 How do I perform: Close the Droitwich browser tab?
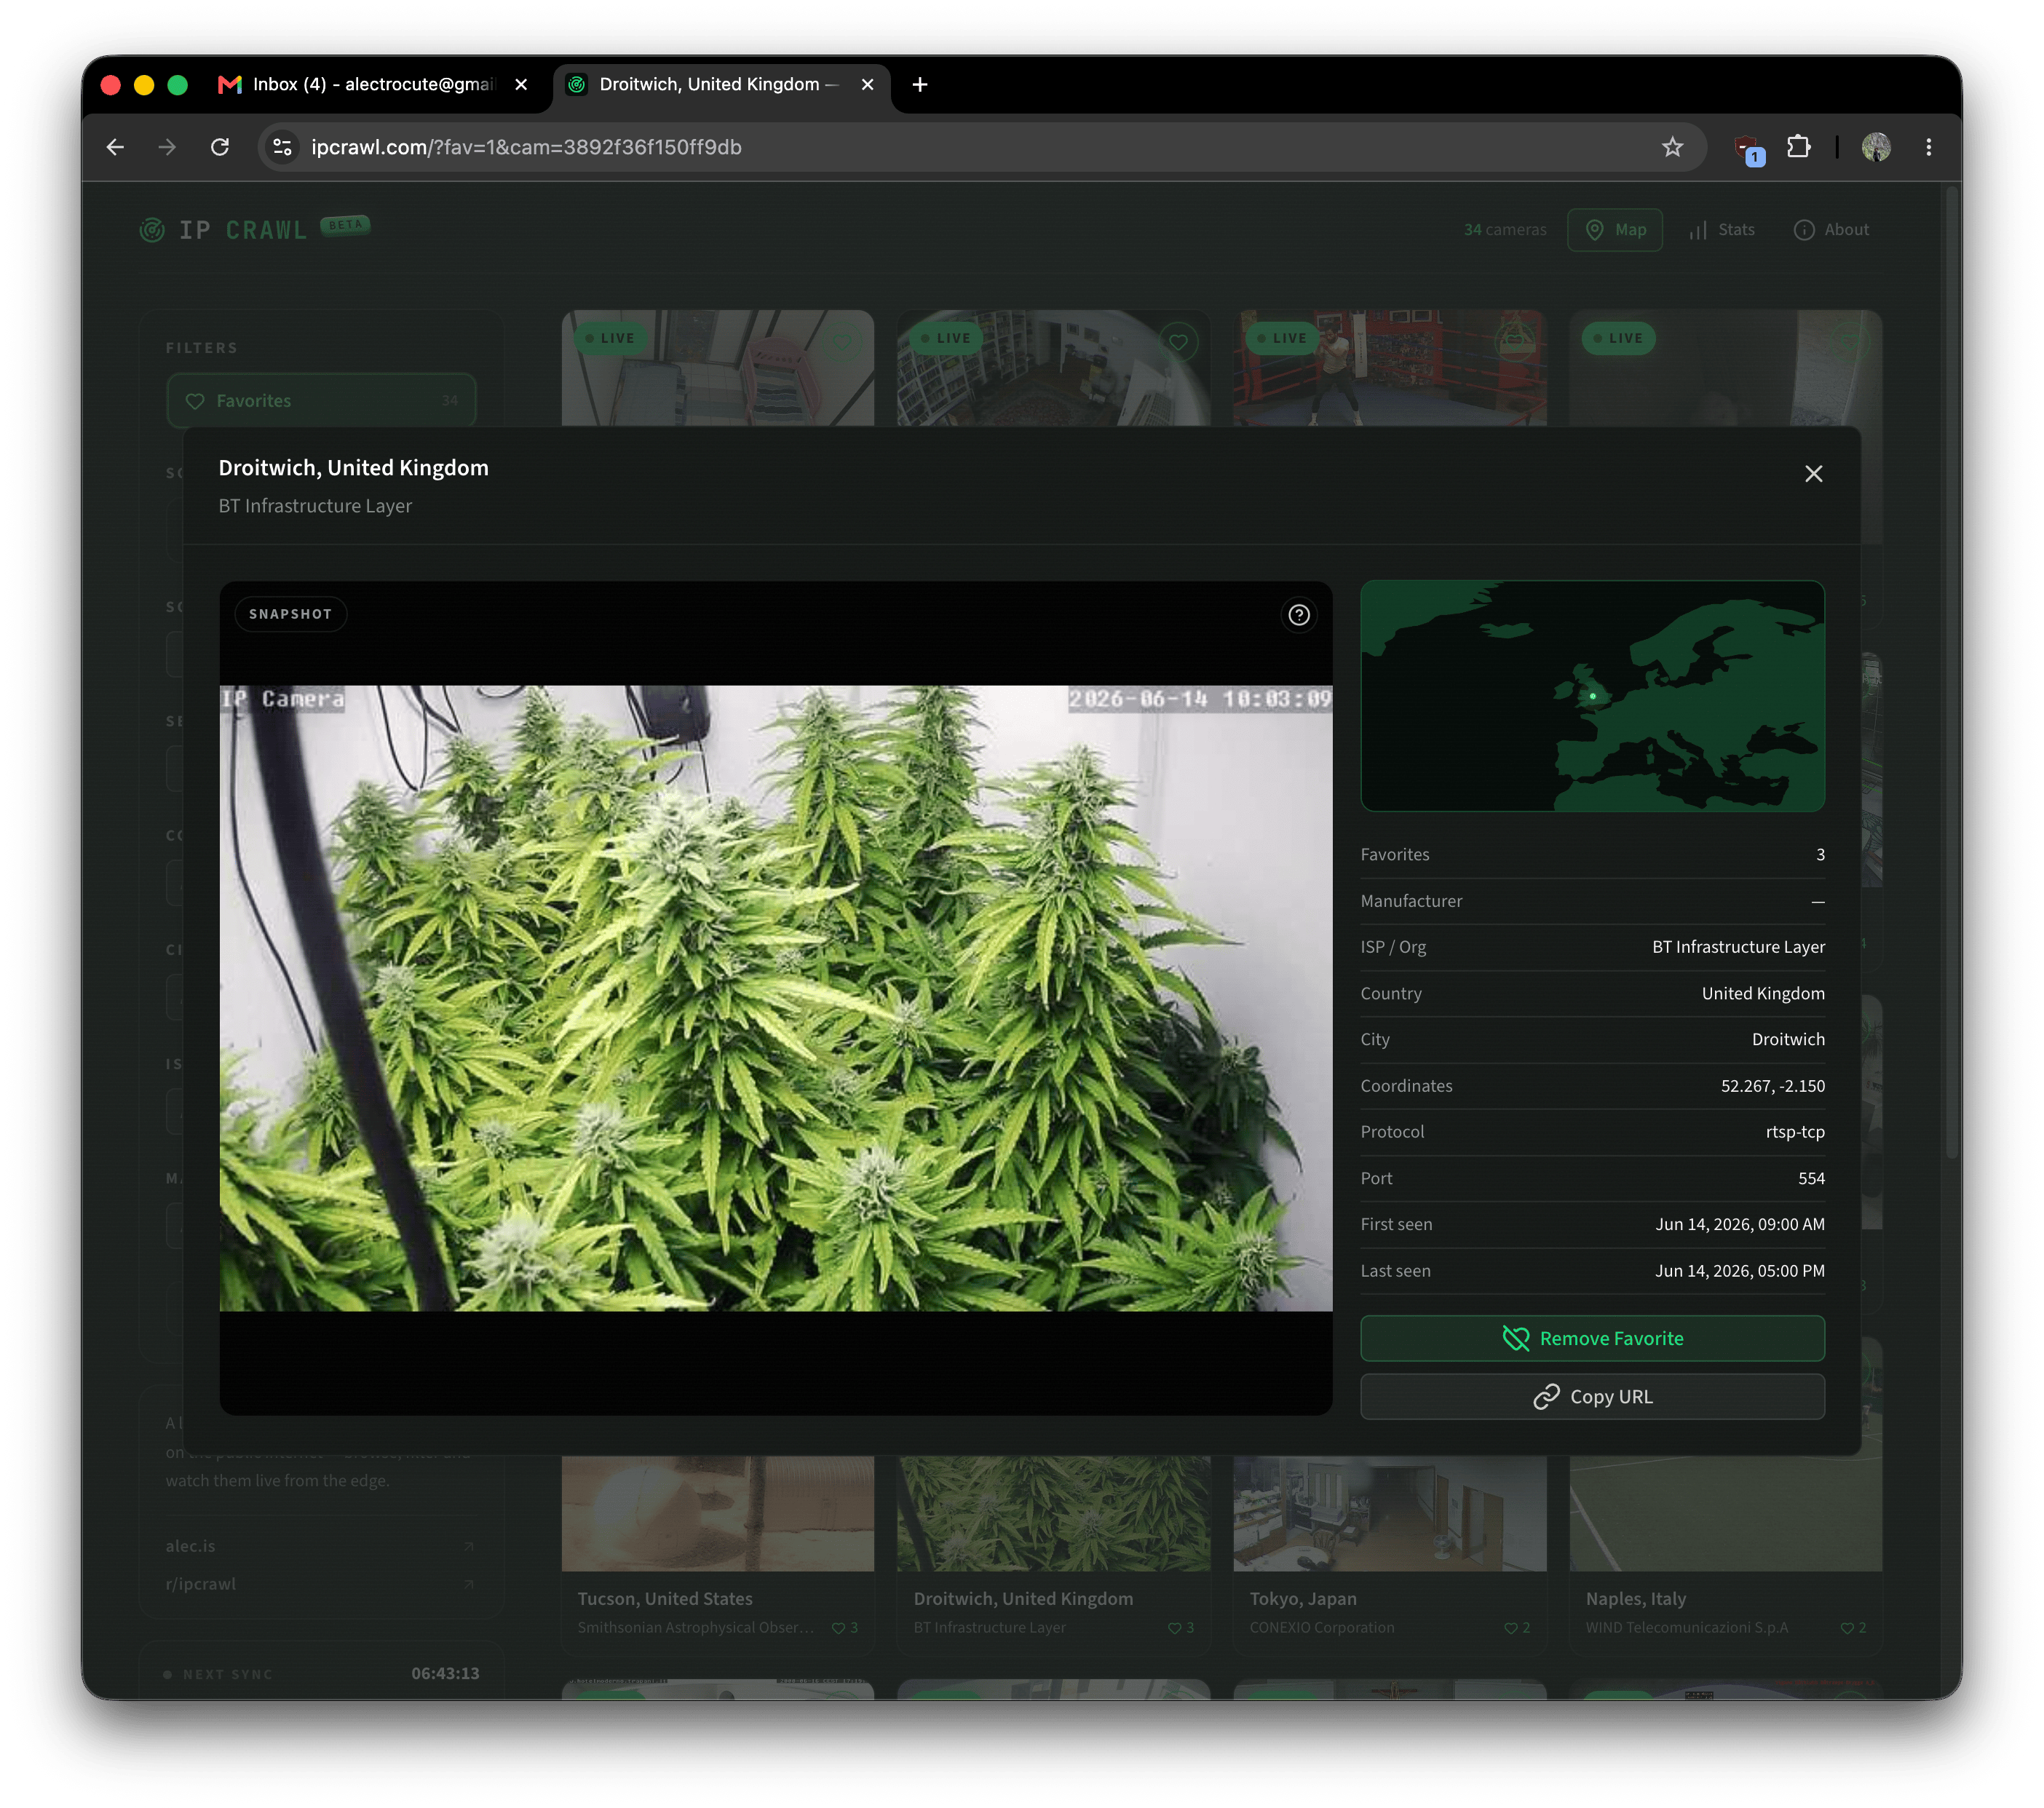point(867,85)
